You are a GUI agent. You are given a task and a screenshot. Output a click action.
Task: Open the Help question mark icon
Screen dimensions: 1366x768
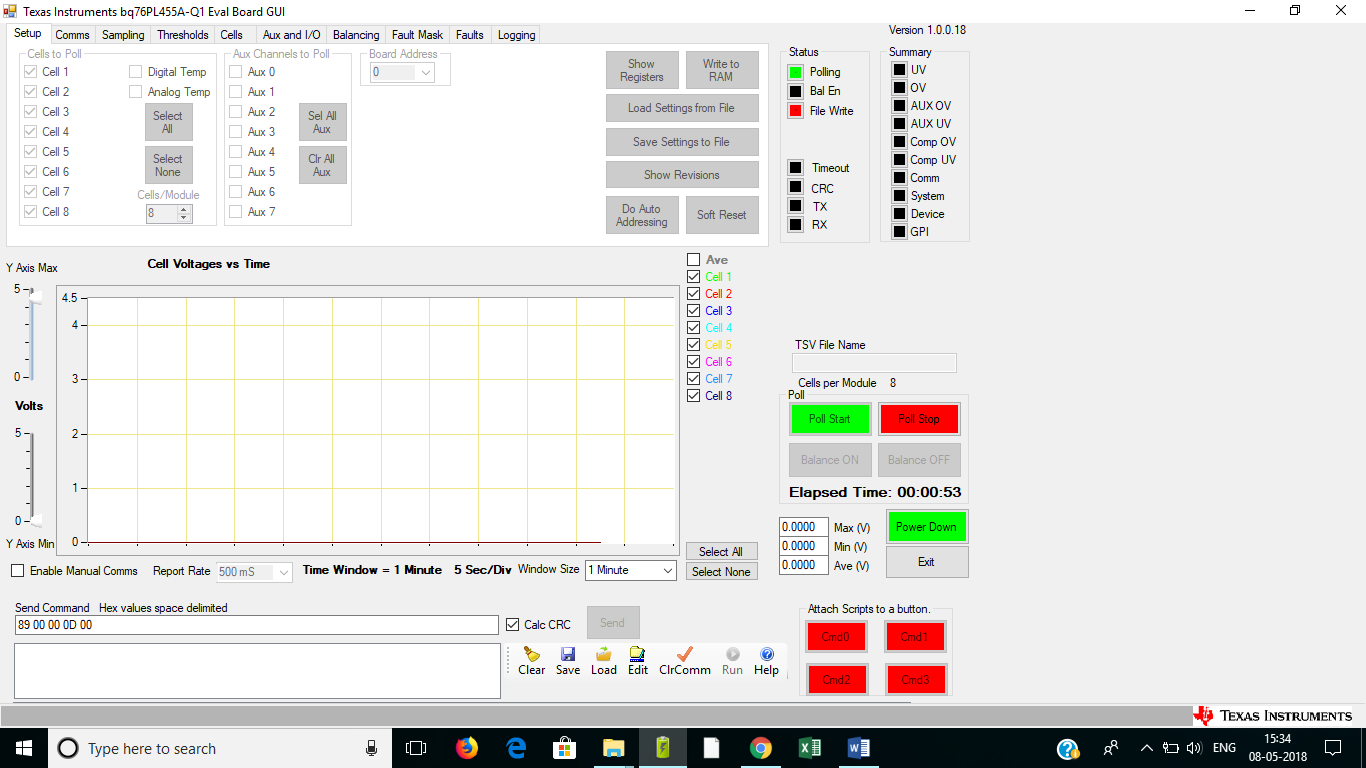click(767, 654)
